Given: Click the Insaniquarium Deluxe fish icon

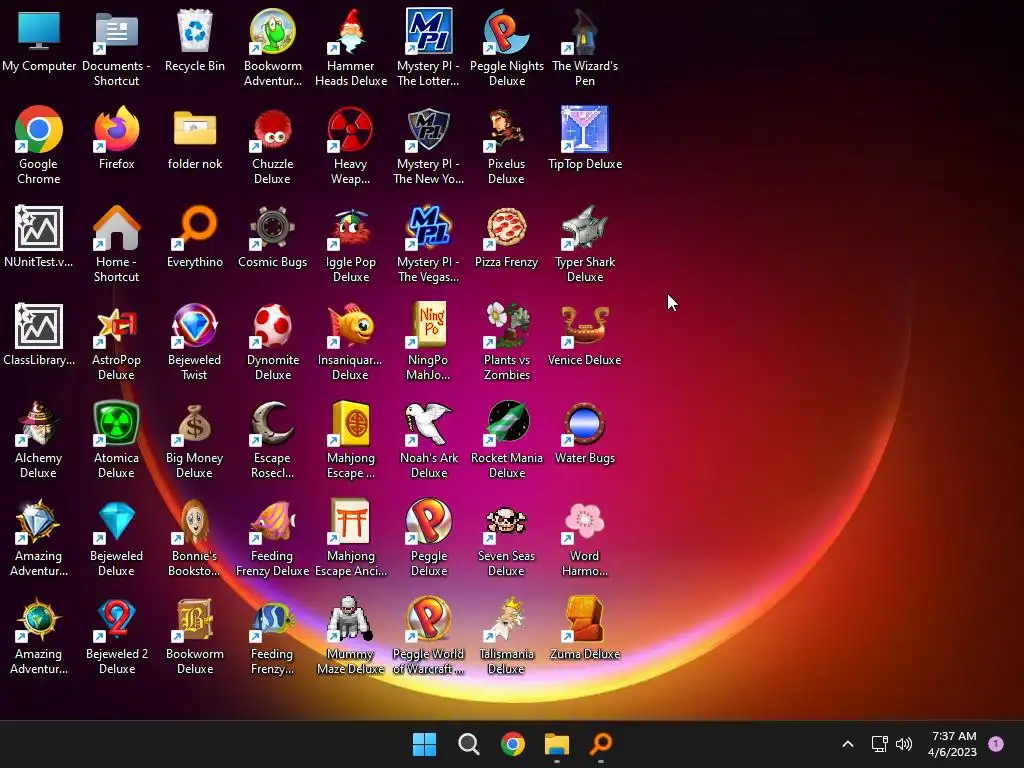Looking at the screenshot, I should 351,326.
